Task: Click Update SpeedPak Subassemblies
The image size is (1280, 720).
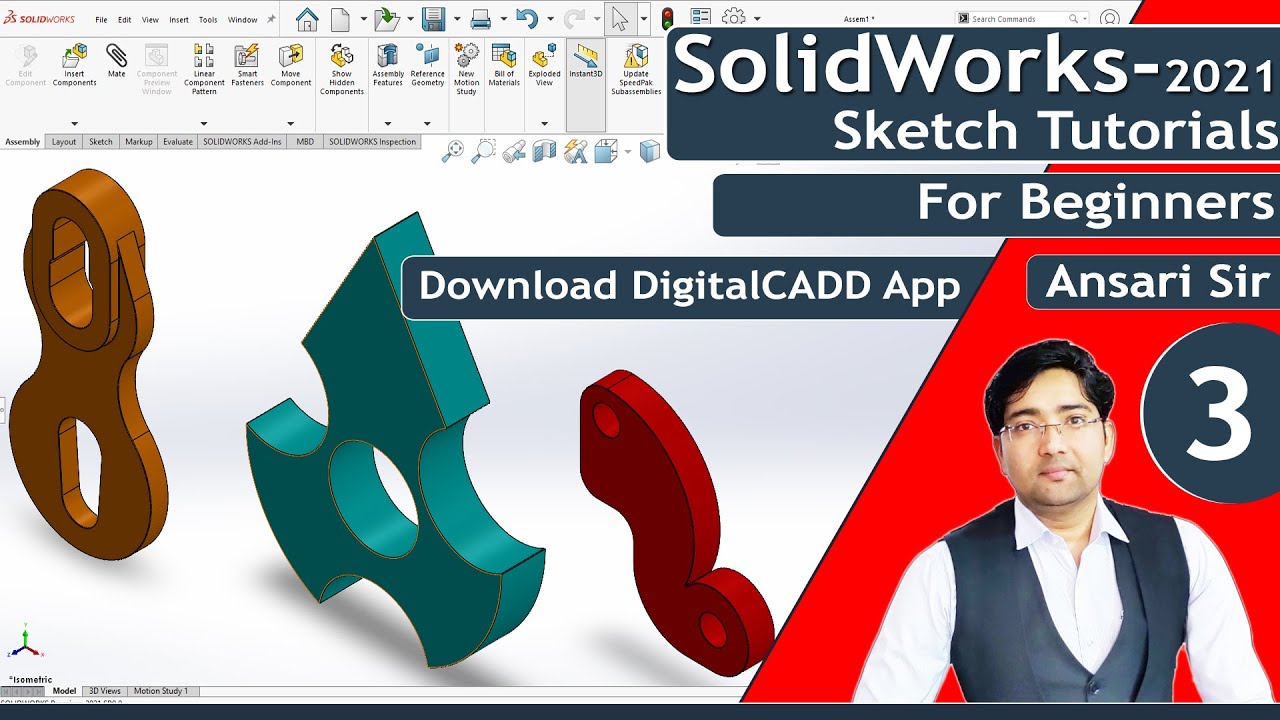Action: coord(636,69)
